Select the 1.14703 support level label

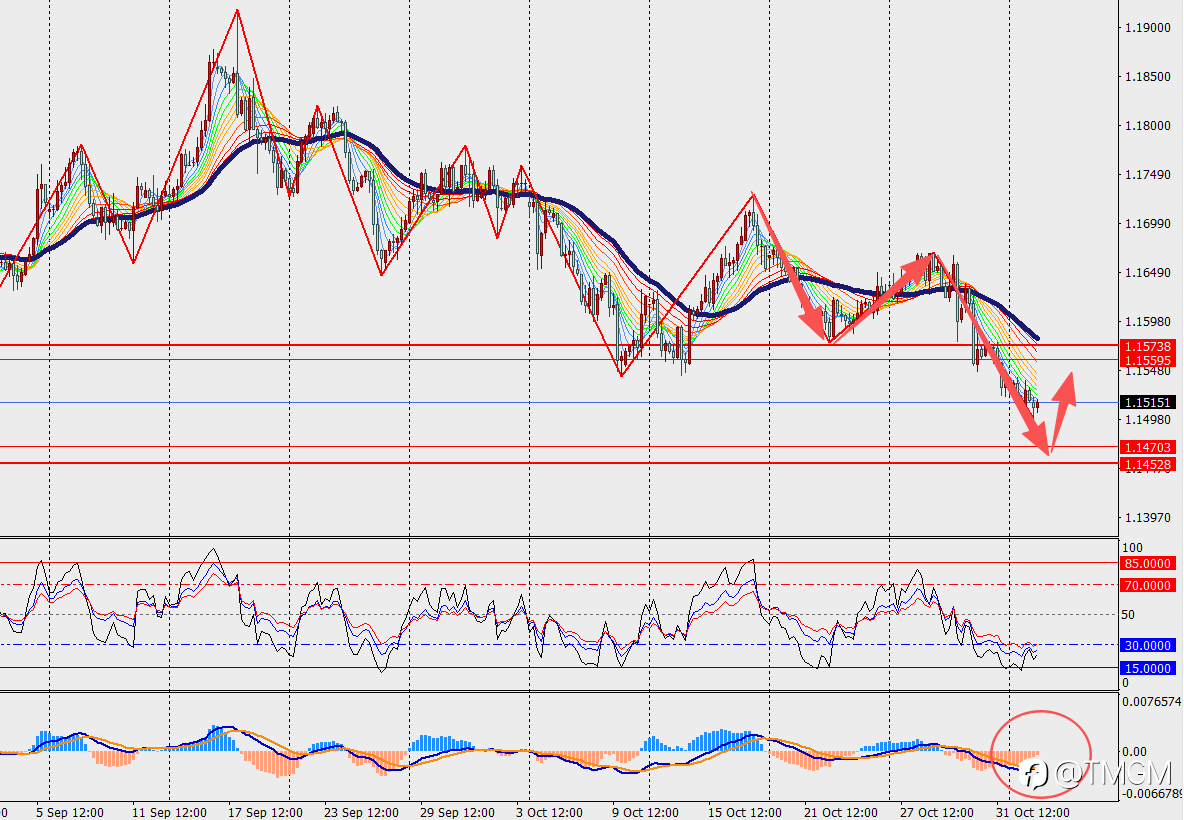(1148, 448)
